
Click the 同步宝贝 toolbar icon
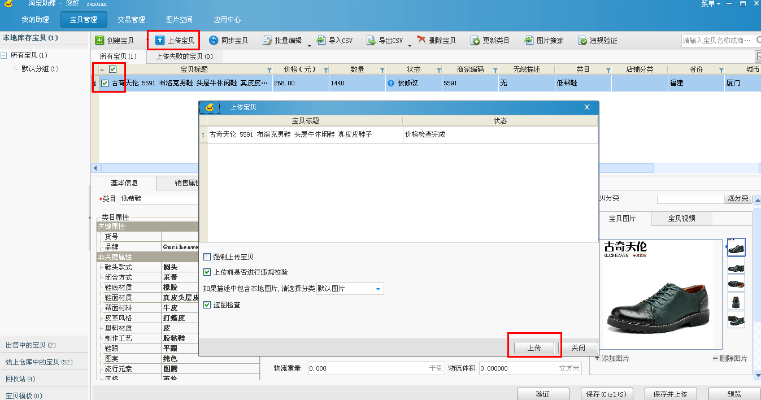[214, 40]
